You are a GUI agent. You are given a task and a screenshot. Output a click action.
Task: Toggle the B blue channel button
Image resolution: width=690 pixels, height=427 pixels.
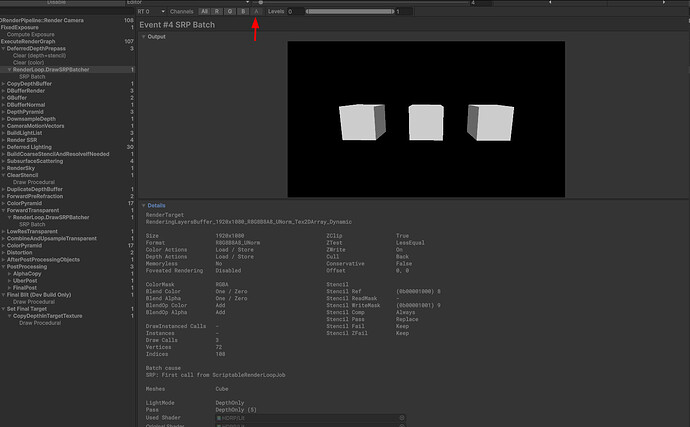(x=244, y=11)
